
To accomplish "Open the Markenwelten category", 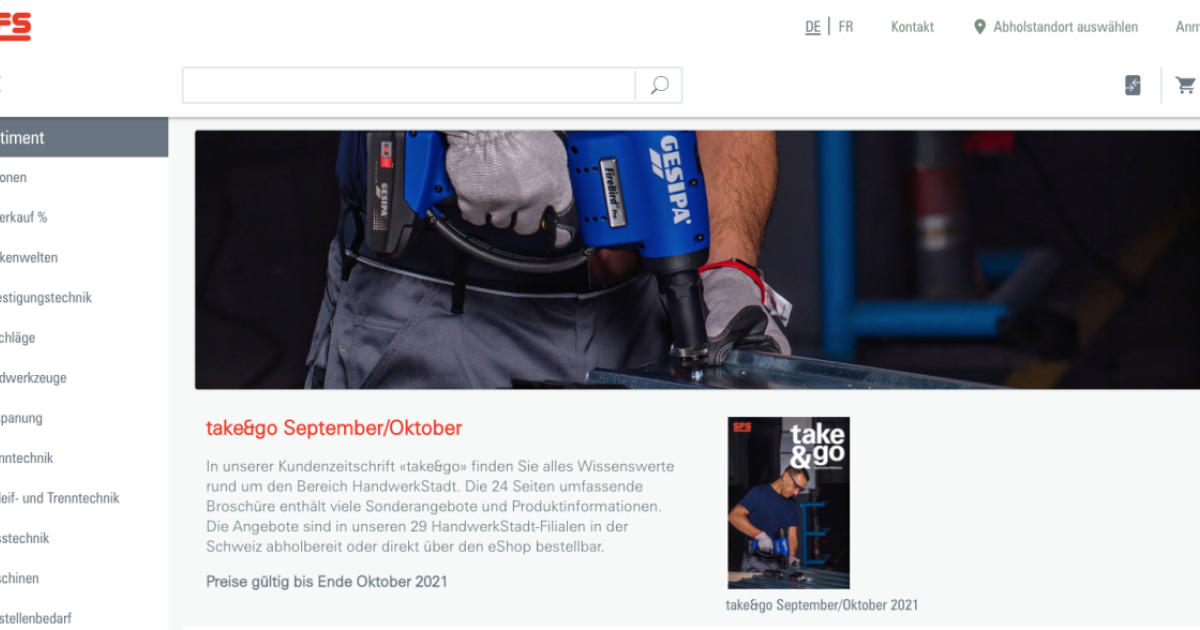I will pyautogui.click(x=29, y=258).
